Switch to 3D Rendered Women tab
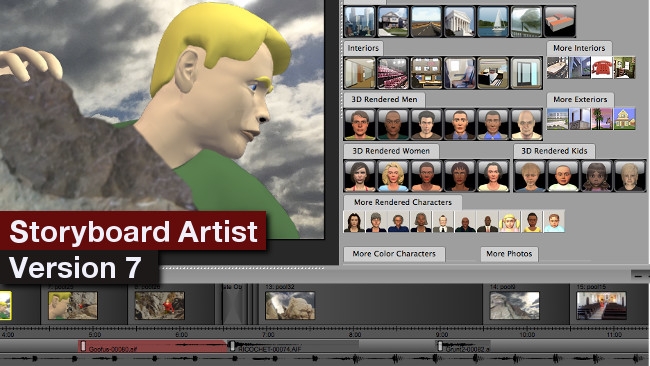 pos(391,151)
